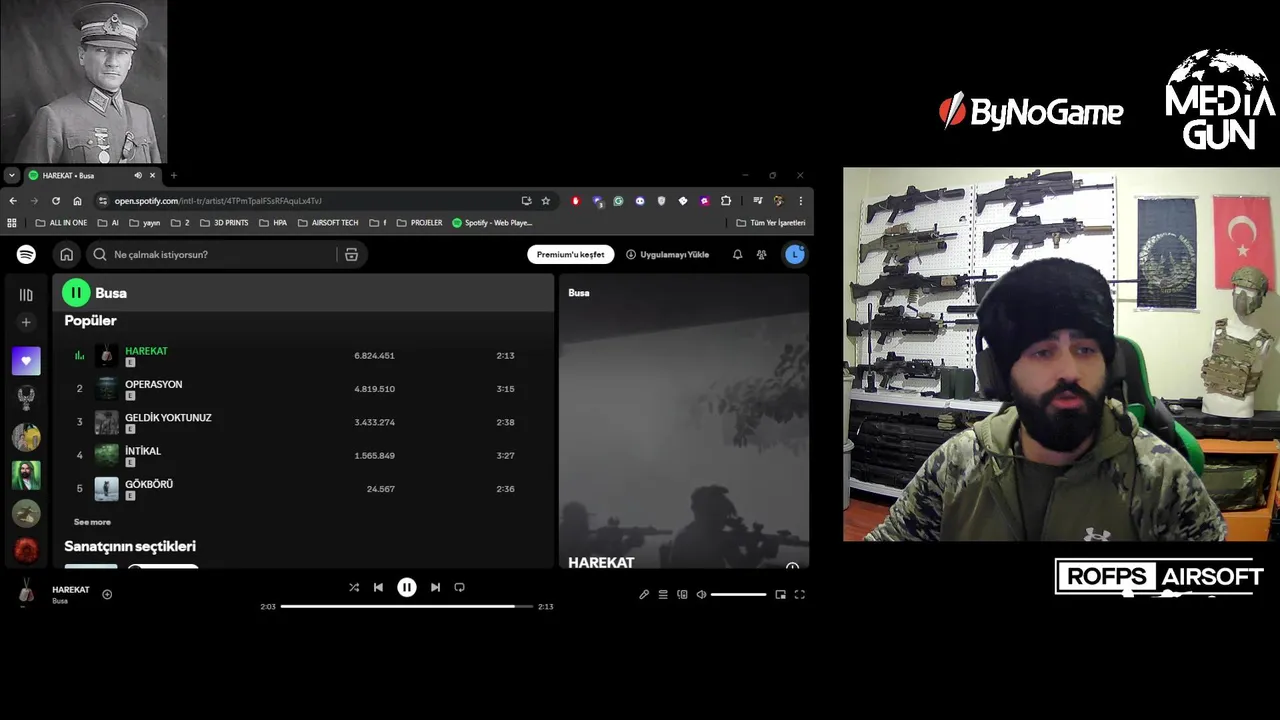Pause playback with the center player button
Screen dimensions: 1280x720
pos(407,587)
